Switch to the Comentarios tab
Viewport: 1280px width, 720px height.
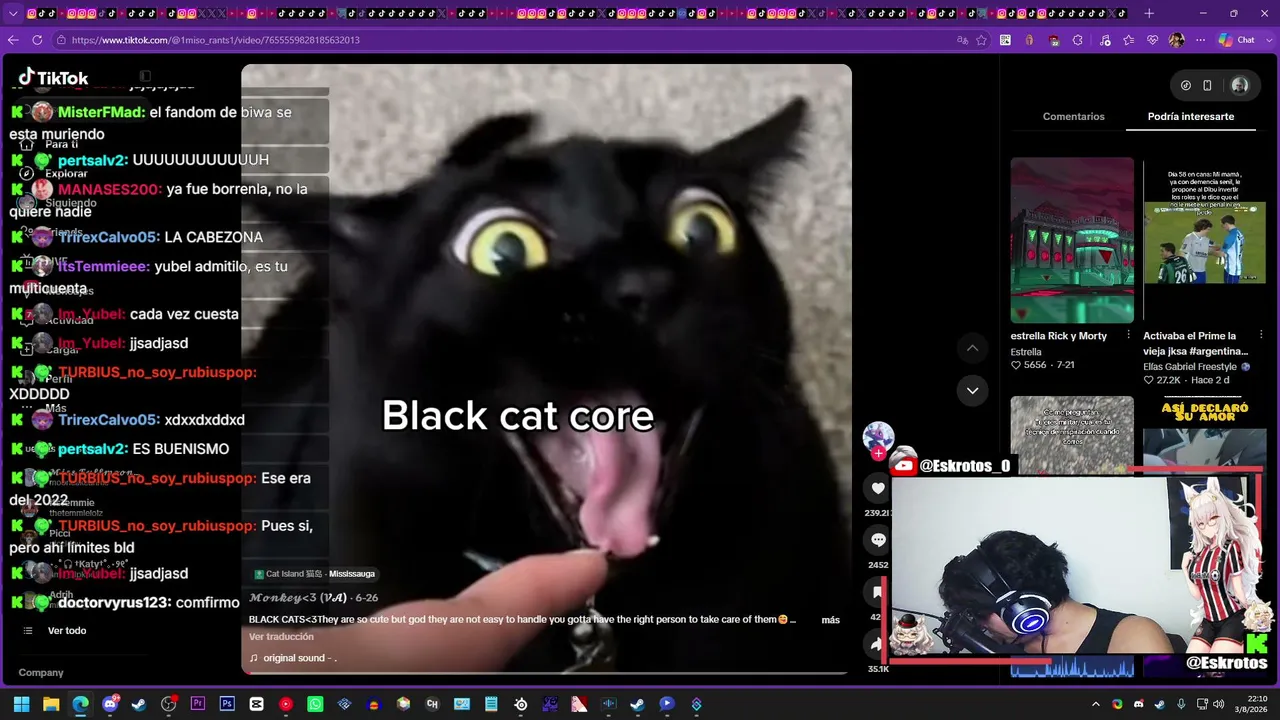tap(1074, 117)
